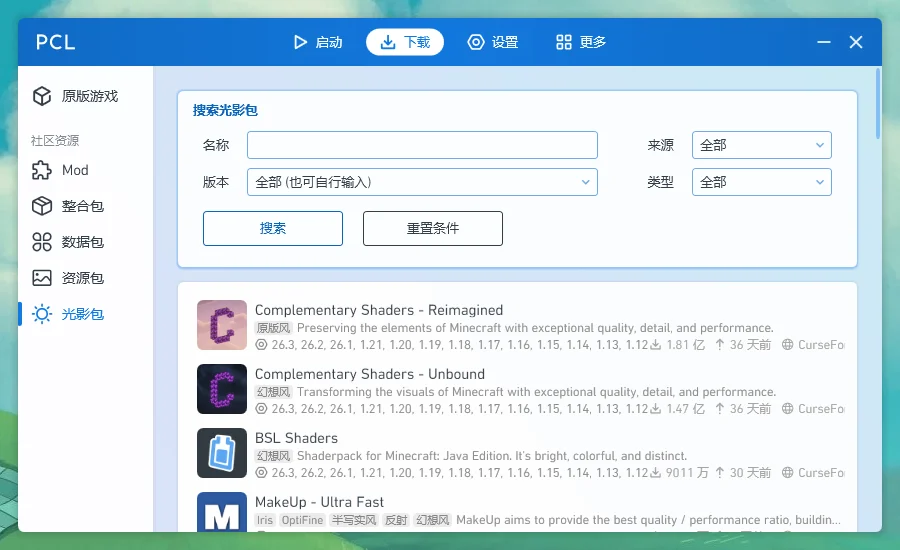This screenshot has height=550, width=900.
Task: Open the 资源包 resource pack section
Action: click(x=86, y=278)
